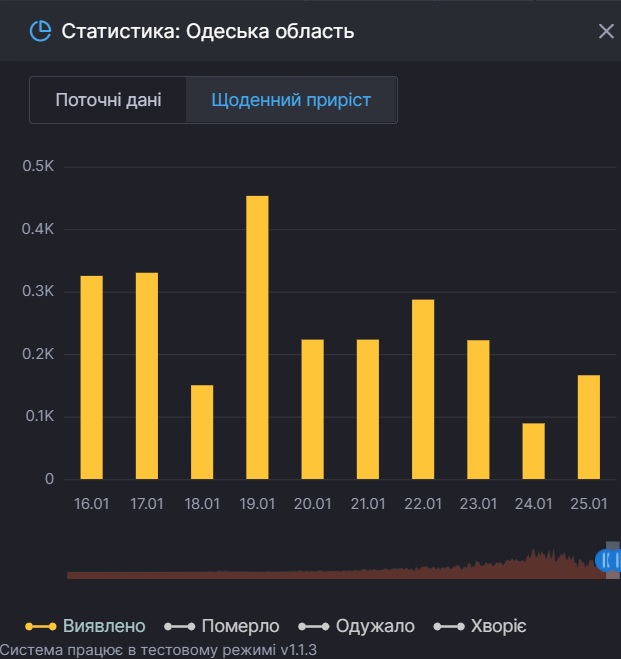Click the shortest bar for 24.01
621x659 pixels.
coord(533,451)
